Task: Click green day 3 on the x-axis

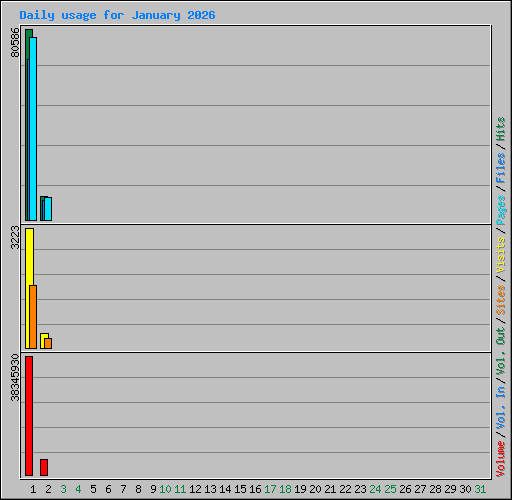Action: (63, 489)
